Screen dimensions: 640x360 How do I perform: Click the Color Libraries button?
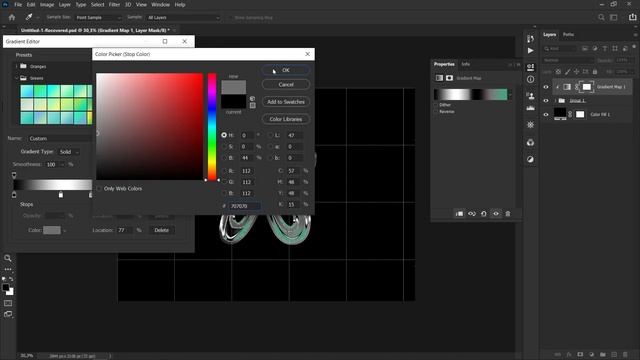286,119
